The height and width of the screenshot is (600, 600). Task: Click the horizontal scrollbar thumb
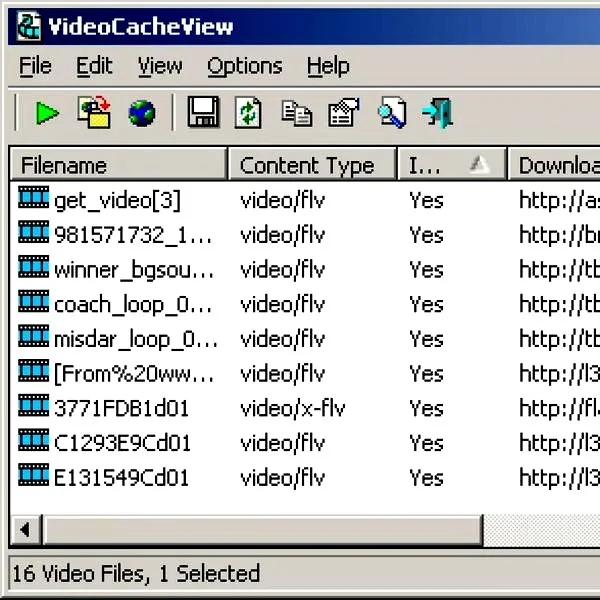tap(263, 530)
